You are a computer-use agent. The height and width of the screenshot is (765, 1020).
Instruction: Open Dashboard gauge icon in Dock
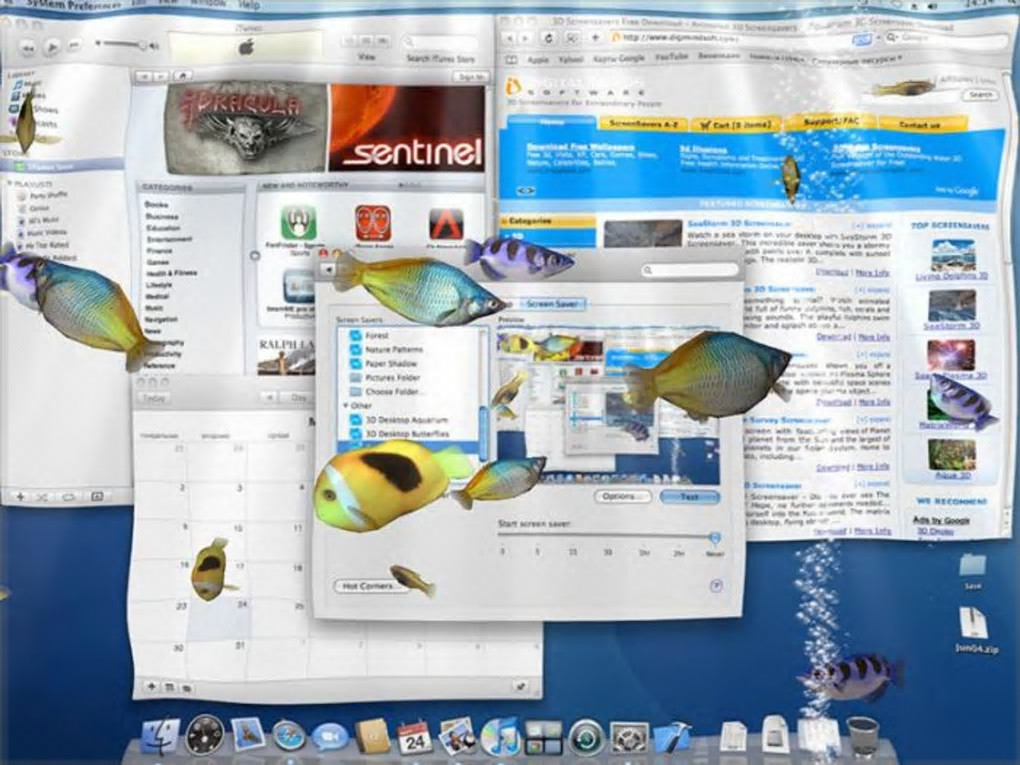pyautogui.click(x=205, y=736)
